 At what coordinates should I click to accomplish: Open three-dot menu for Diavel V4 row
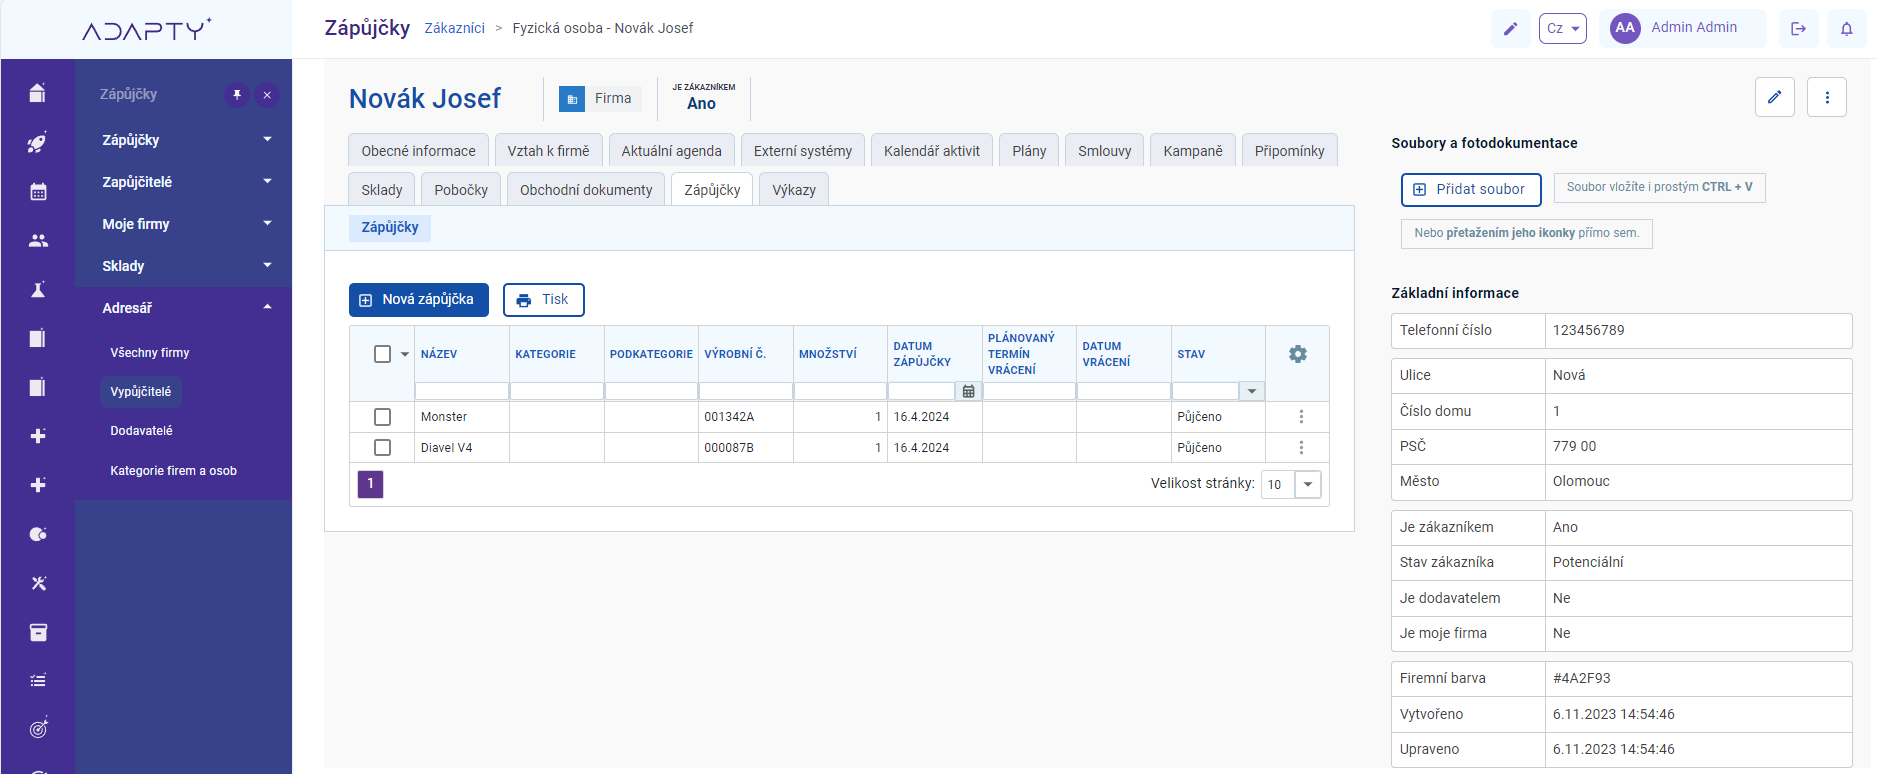[1300, 448]
